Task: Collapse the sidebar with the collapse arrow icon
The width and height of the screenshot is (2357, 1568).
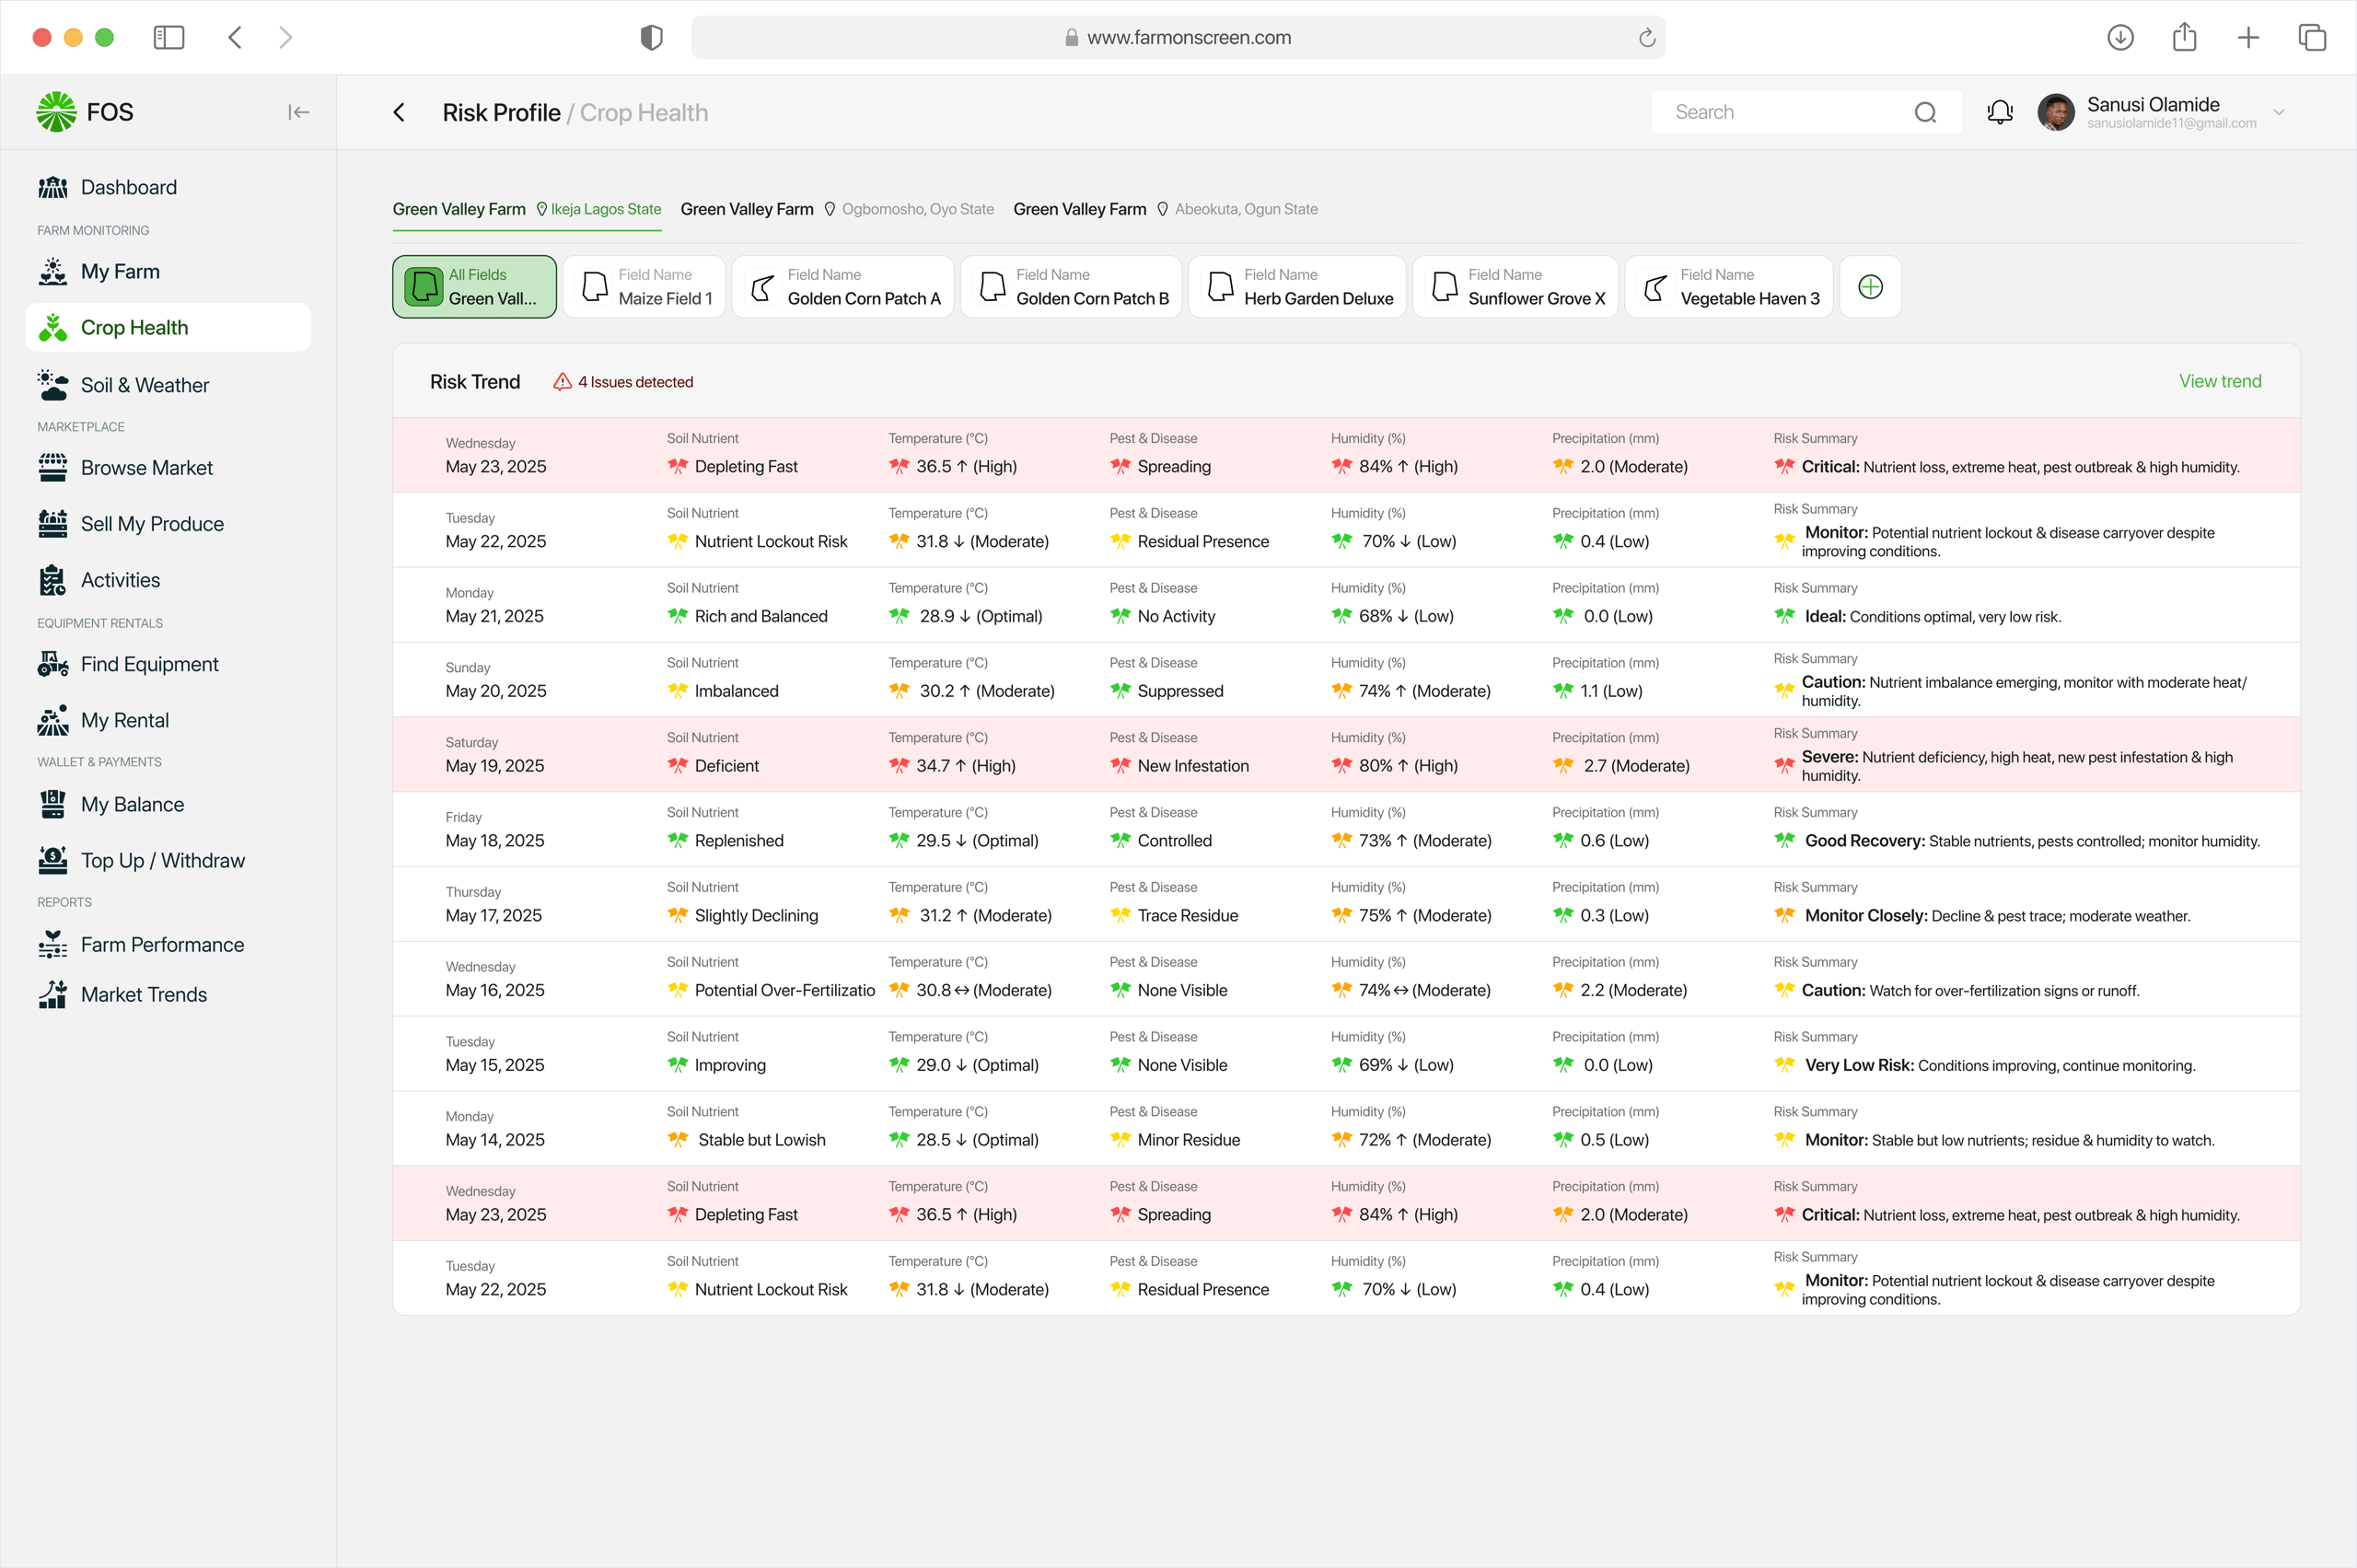Action: [x=298, y=112]
